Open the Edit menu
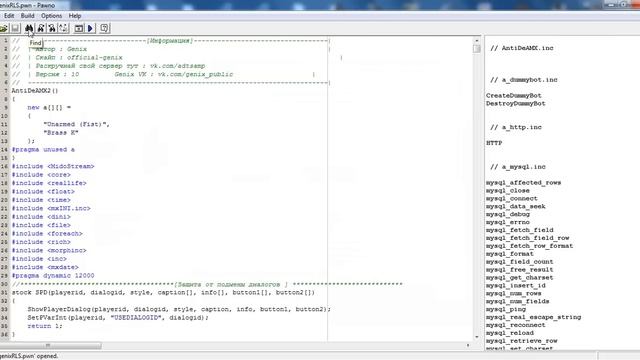This screenshot has width=640, height=360. (x=9, y=16)
